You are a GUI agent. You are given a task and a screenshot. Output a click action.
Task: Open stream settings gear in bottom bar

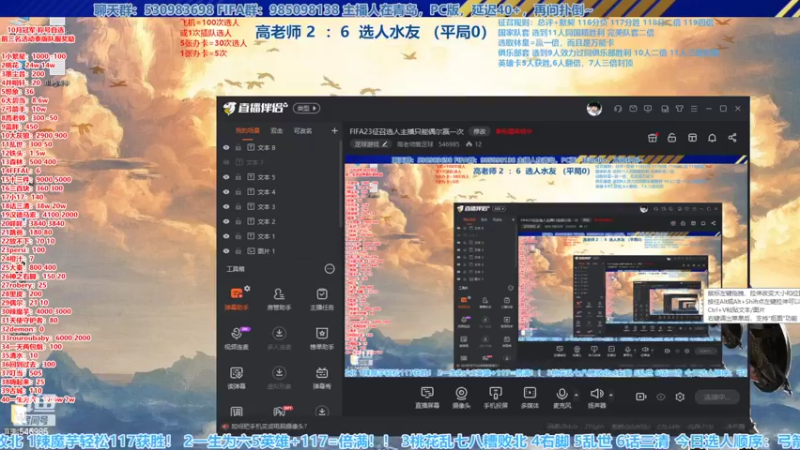coord(680,396)
